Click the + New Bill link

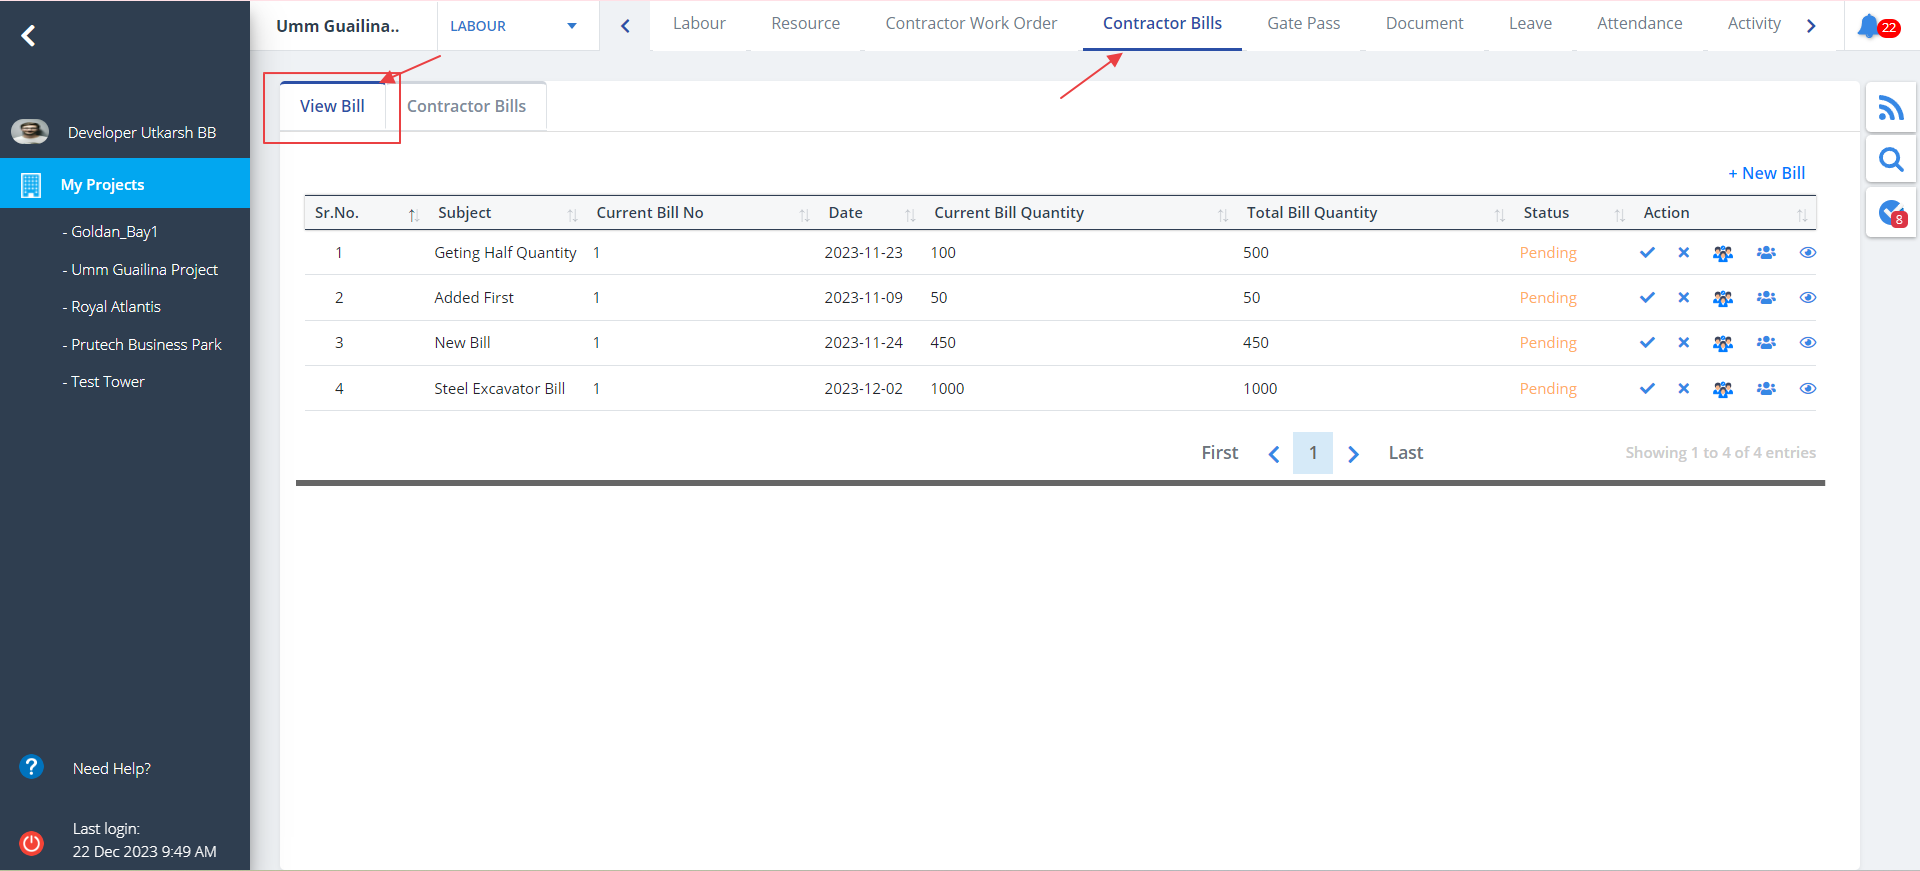(1766, 173)
